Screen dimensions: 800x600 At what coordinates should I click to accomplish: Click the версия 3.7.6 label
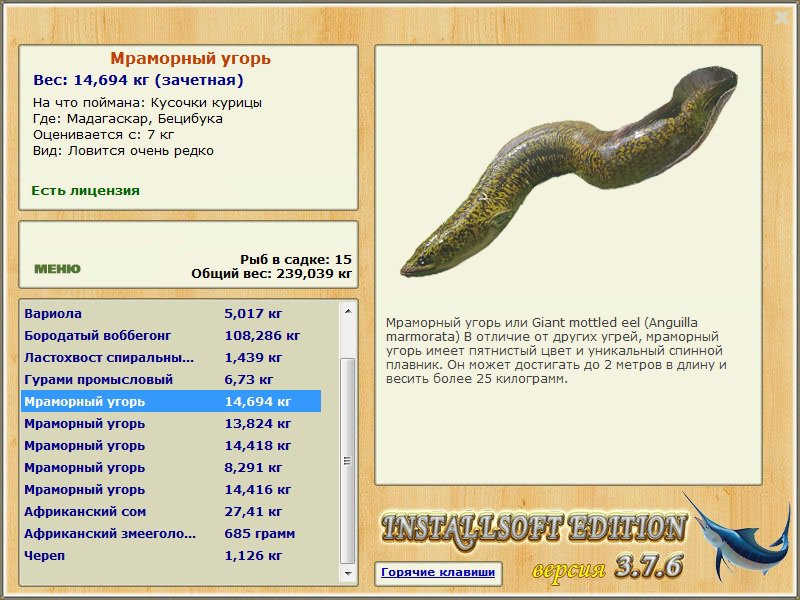(608, 567)
